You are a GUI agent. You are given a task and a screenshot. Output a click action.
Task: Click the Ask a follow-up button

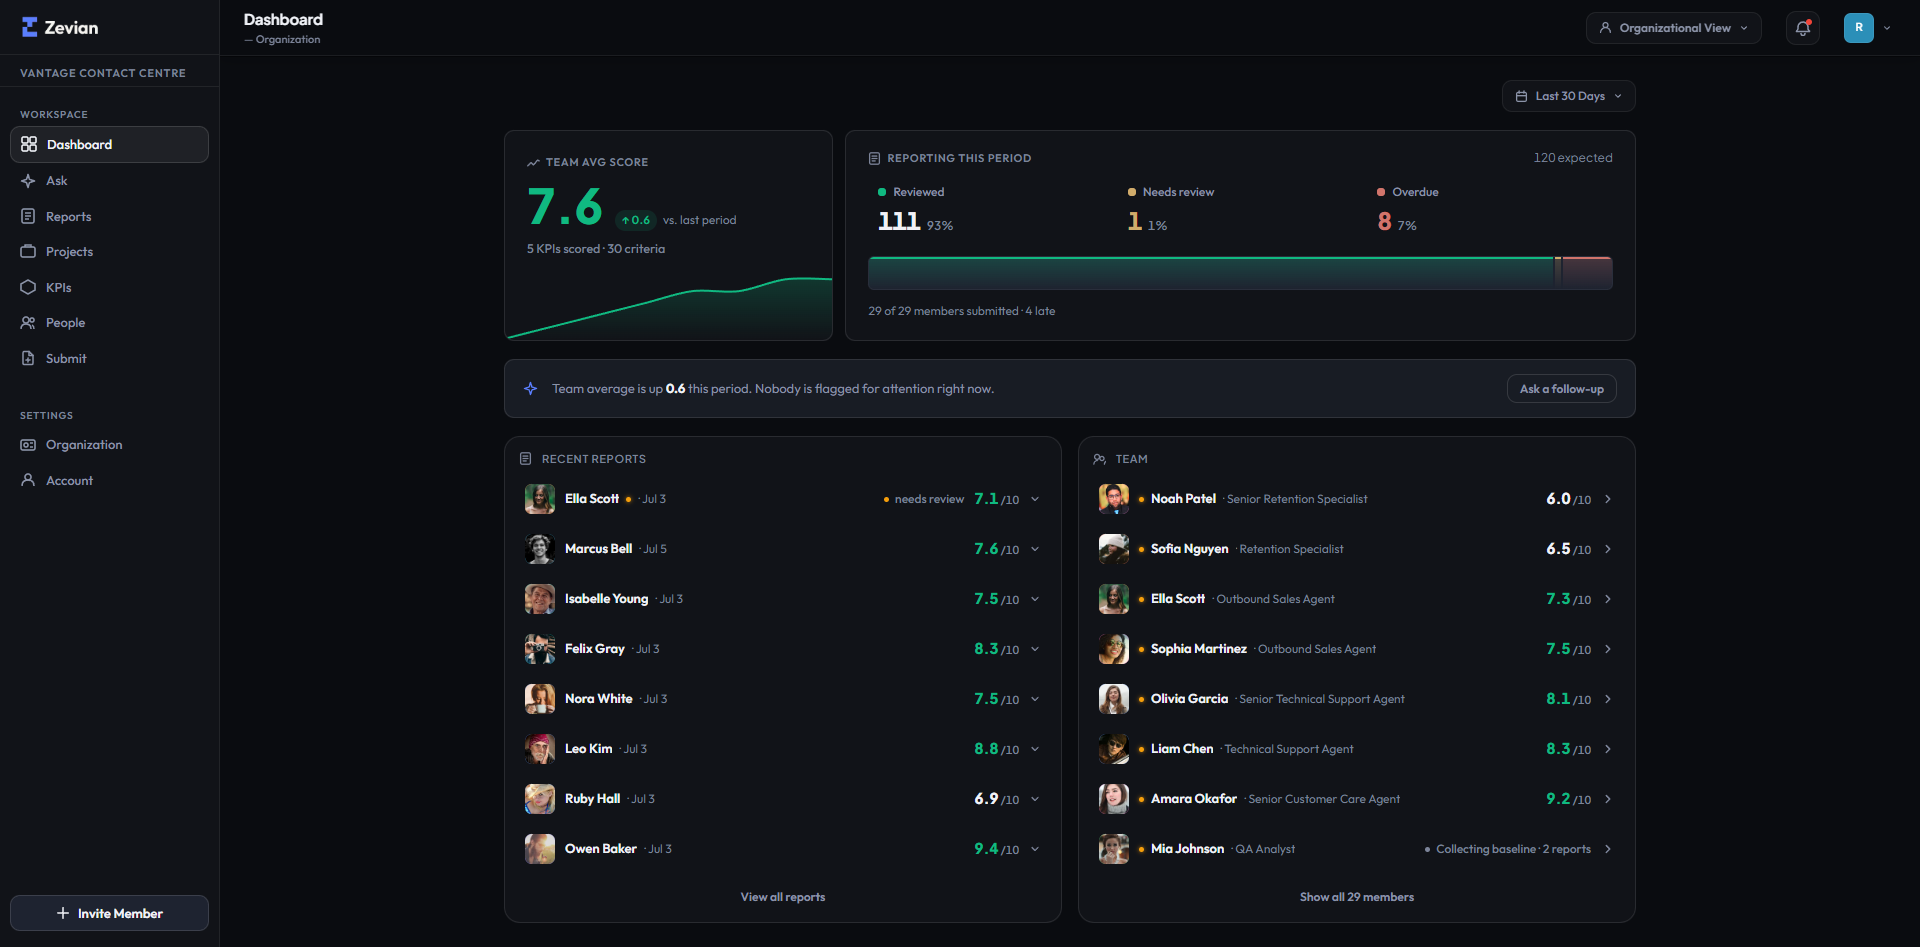1561,389
